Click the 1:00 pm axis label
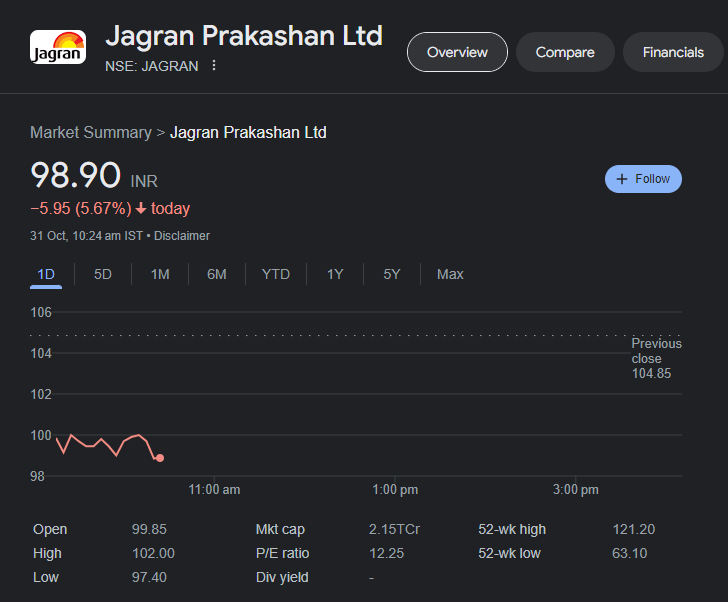This screenshot has height=602, width=728. (x=395, y=490)
